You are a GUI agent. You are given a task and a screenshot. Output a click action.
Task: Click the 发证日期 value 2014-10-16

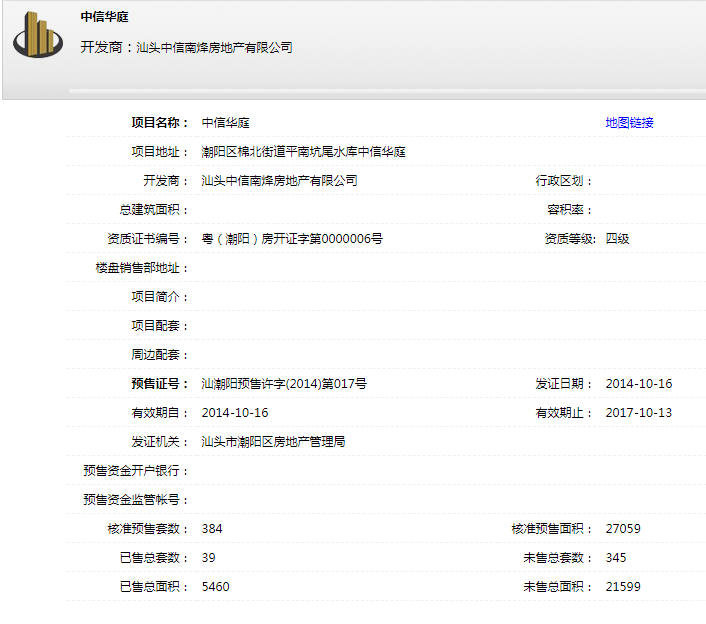(x=638, y=384)
